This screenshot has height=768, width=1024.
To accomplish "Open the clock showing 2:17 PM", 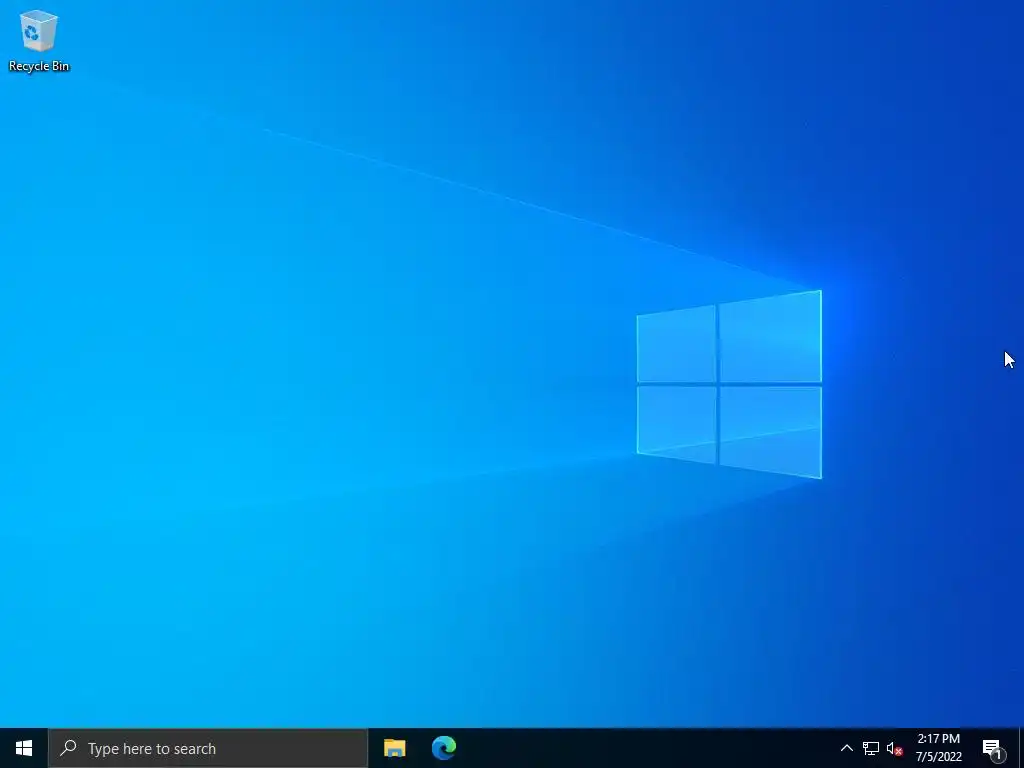I will pos(938,748).
